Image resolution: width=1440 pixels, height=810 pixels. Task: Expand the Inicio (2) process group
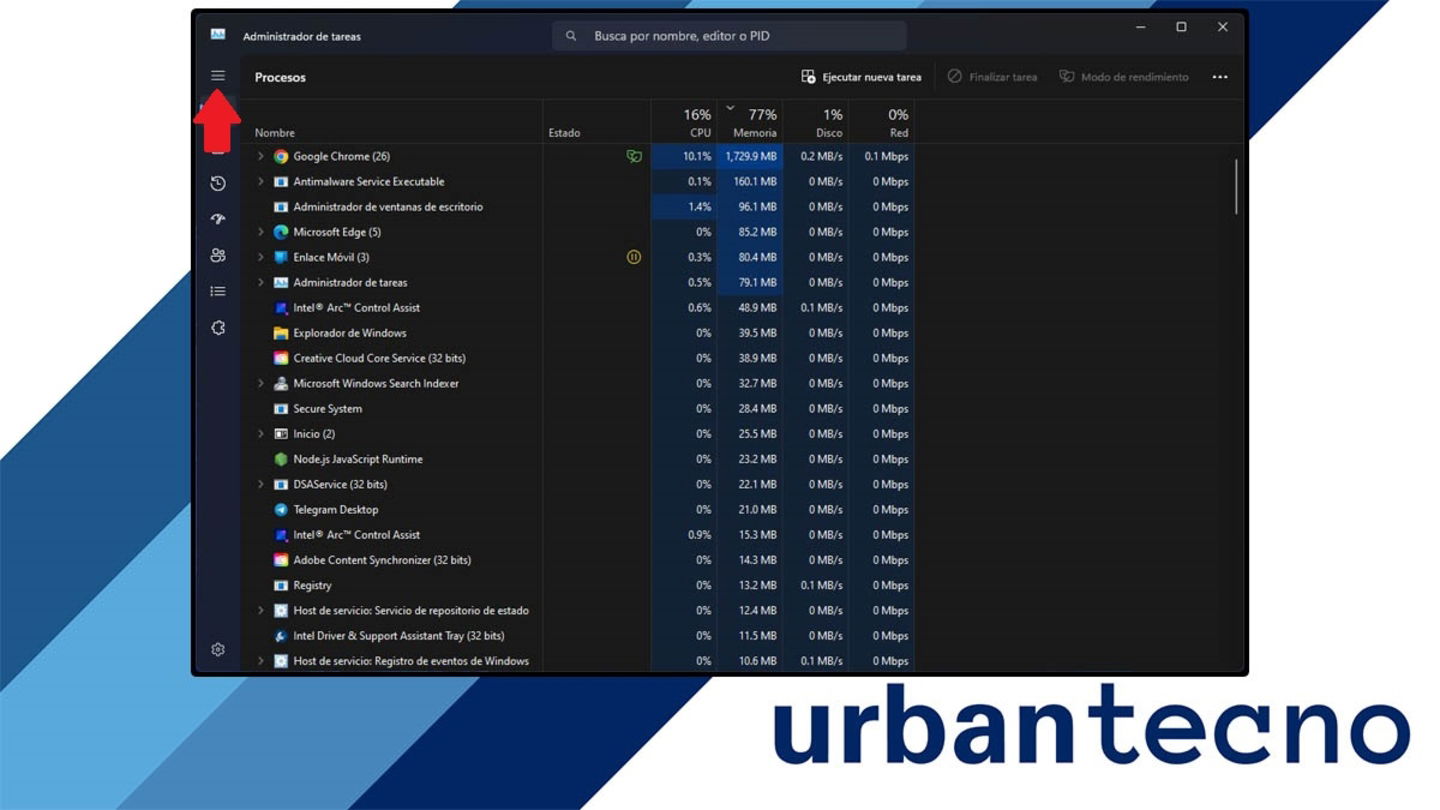(x=260, y=434)
